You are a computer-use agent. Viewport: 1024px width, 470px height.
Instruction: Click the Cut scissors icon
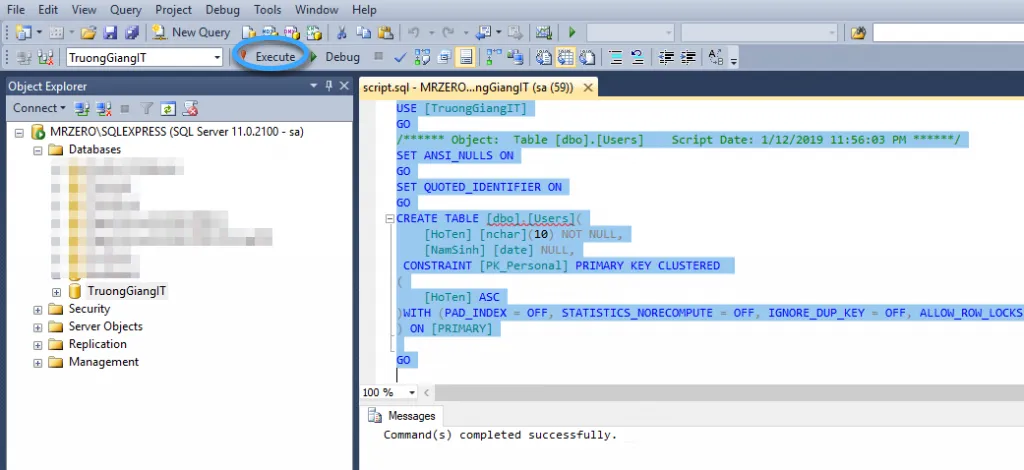coord(342,32)
